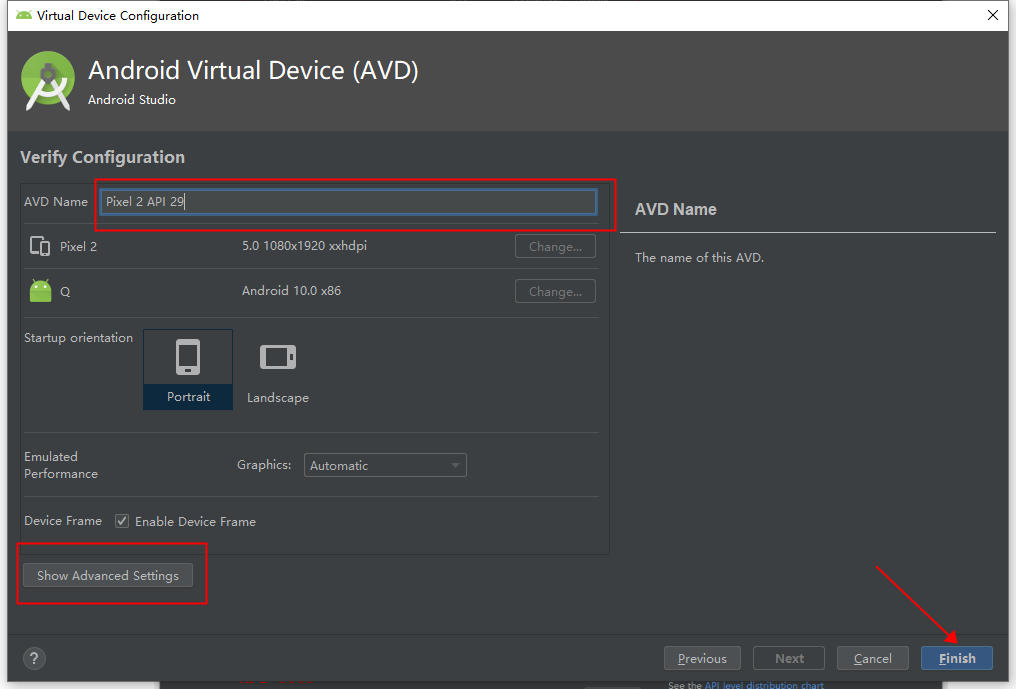The height and width of the screenshot is (689, 1016).
Task: Click the 'Emulated Performance' label
Action: point(61,465)
